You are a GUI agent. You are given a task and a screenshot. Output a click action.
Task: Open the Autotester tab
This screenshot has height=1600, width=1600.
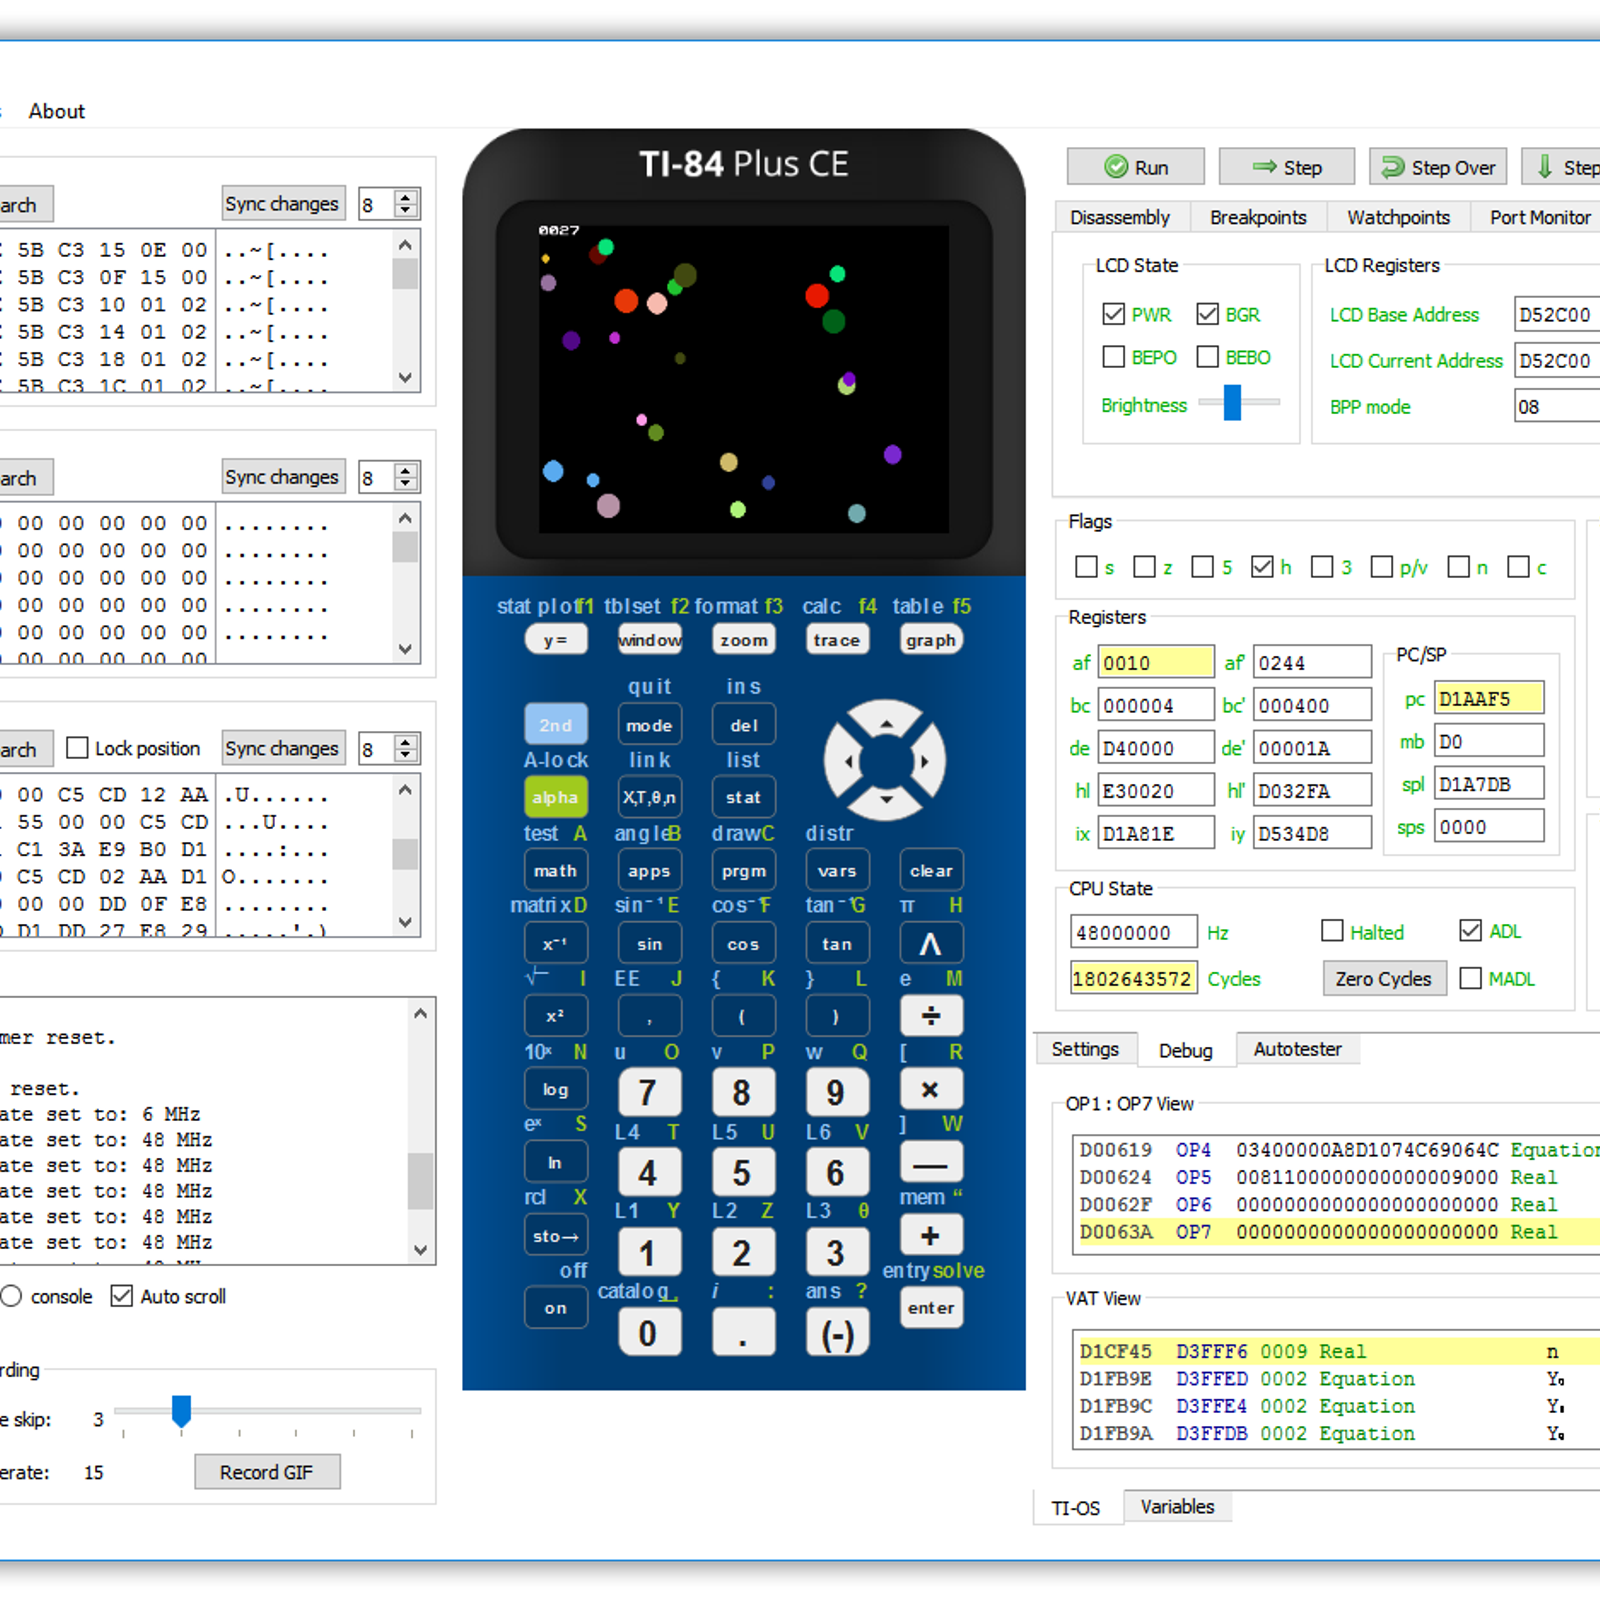[x=1297, y=1049]
